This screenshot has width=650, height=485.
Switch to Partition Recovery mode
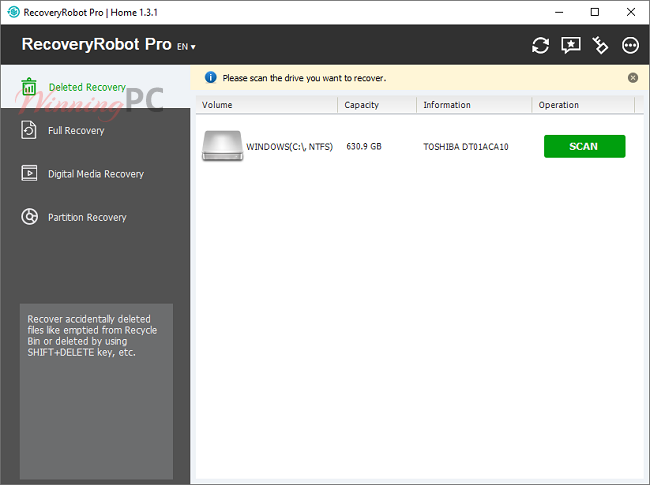[x=95, y=217]
